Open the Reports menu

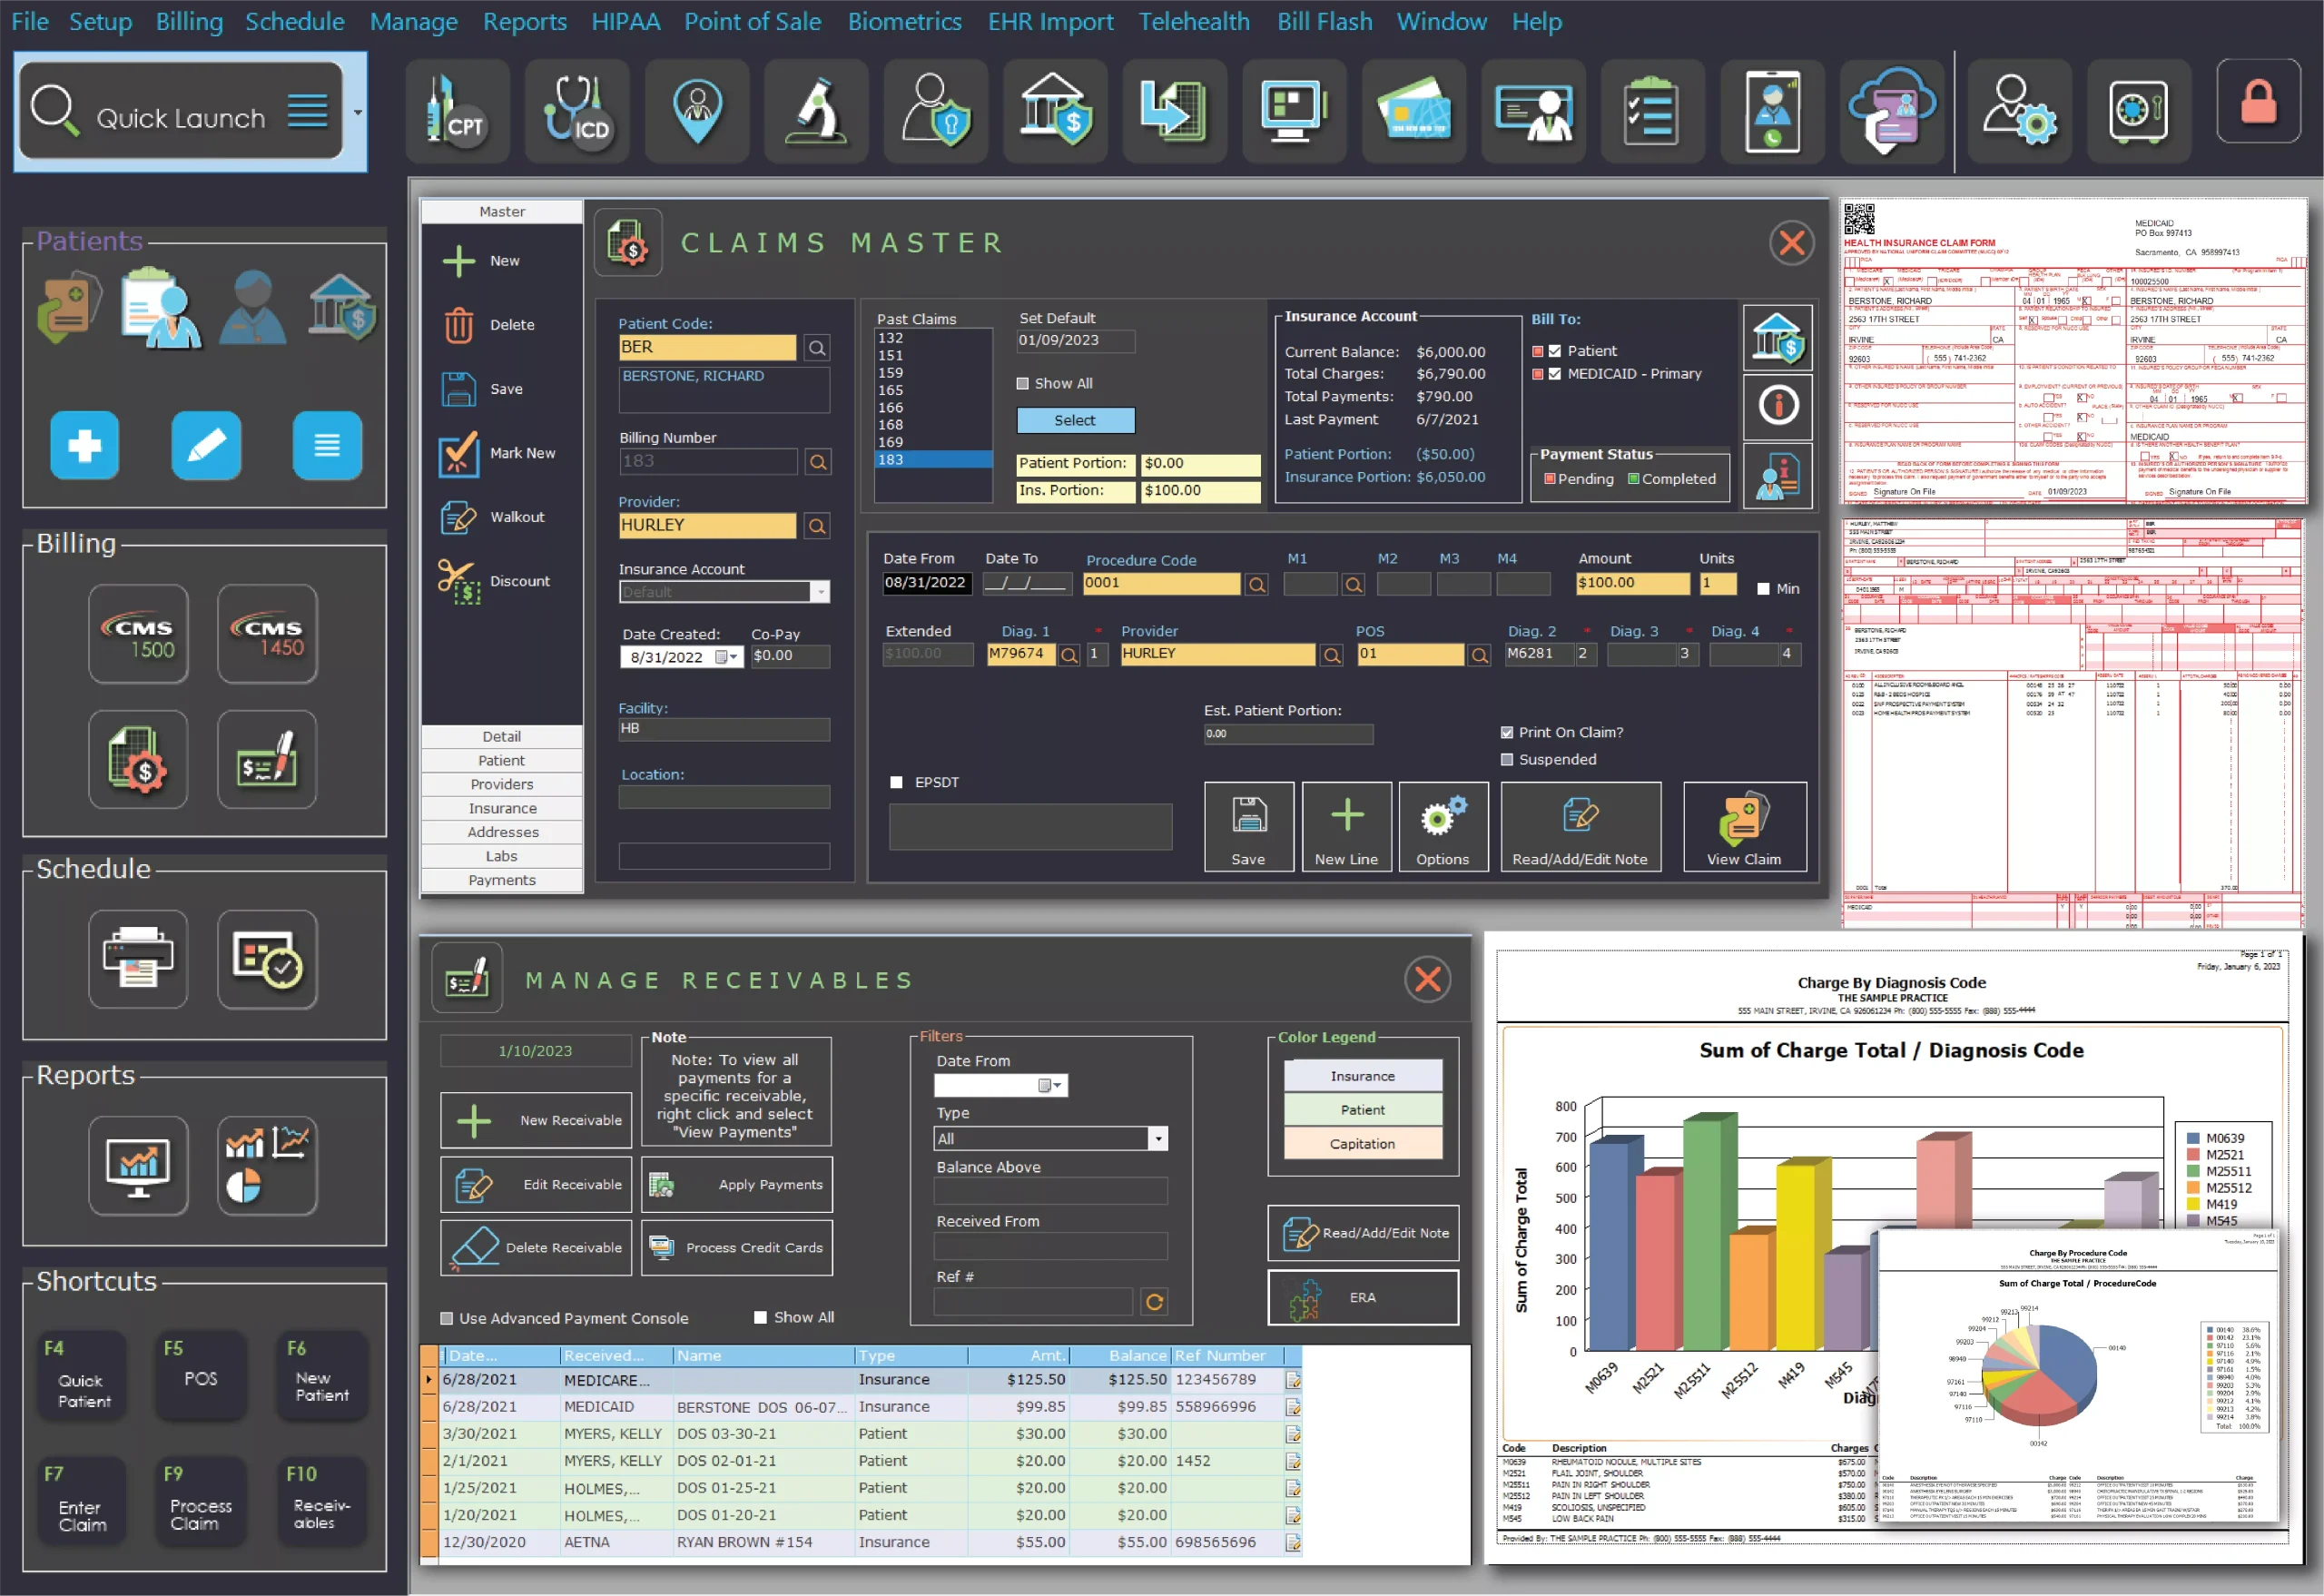(524, 21)
